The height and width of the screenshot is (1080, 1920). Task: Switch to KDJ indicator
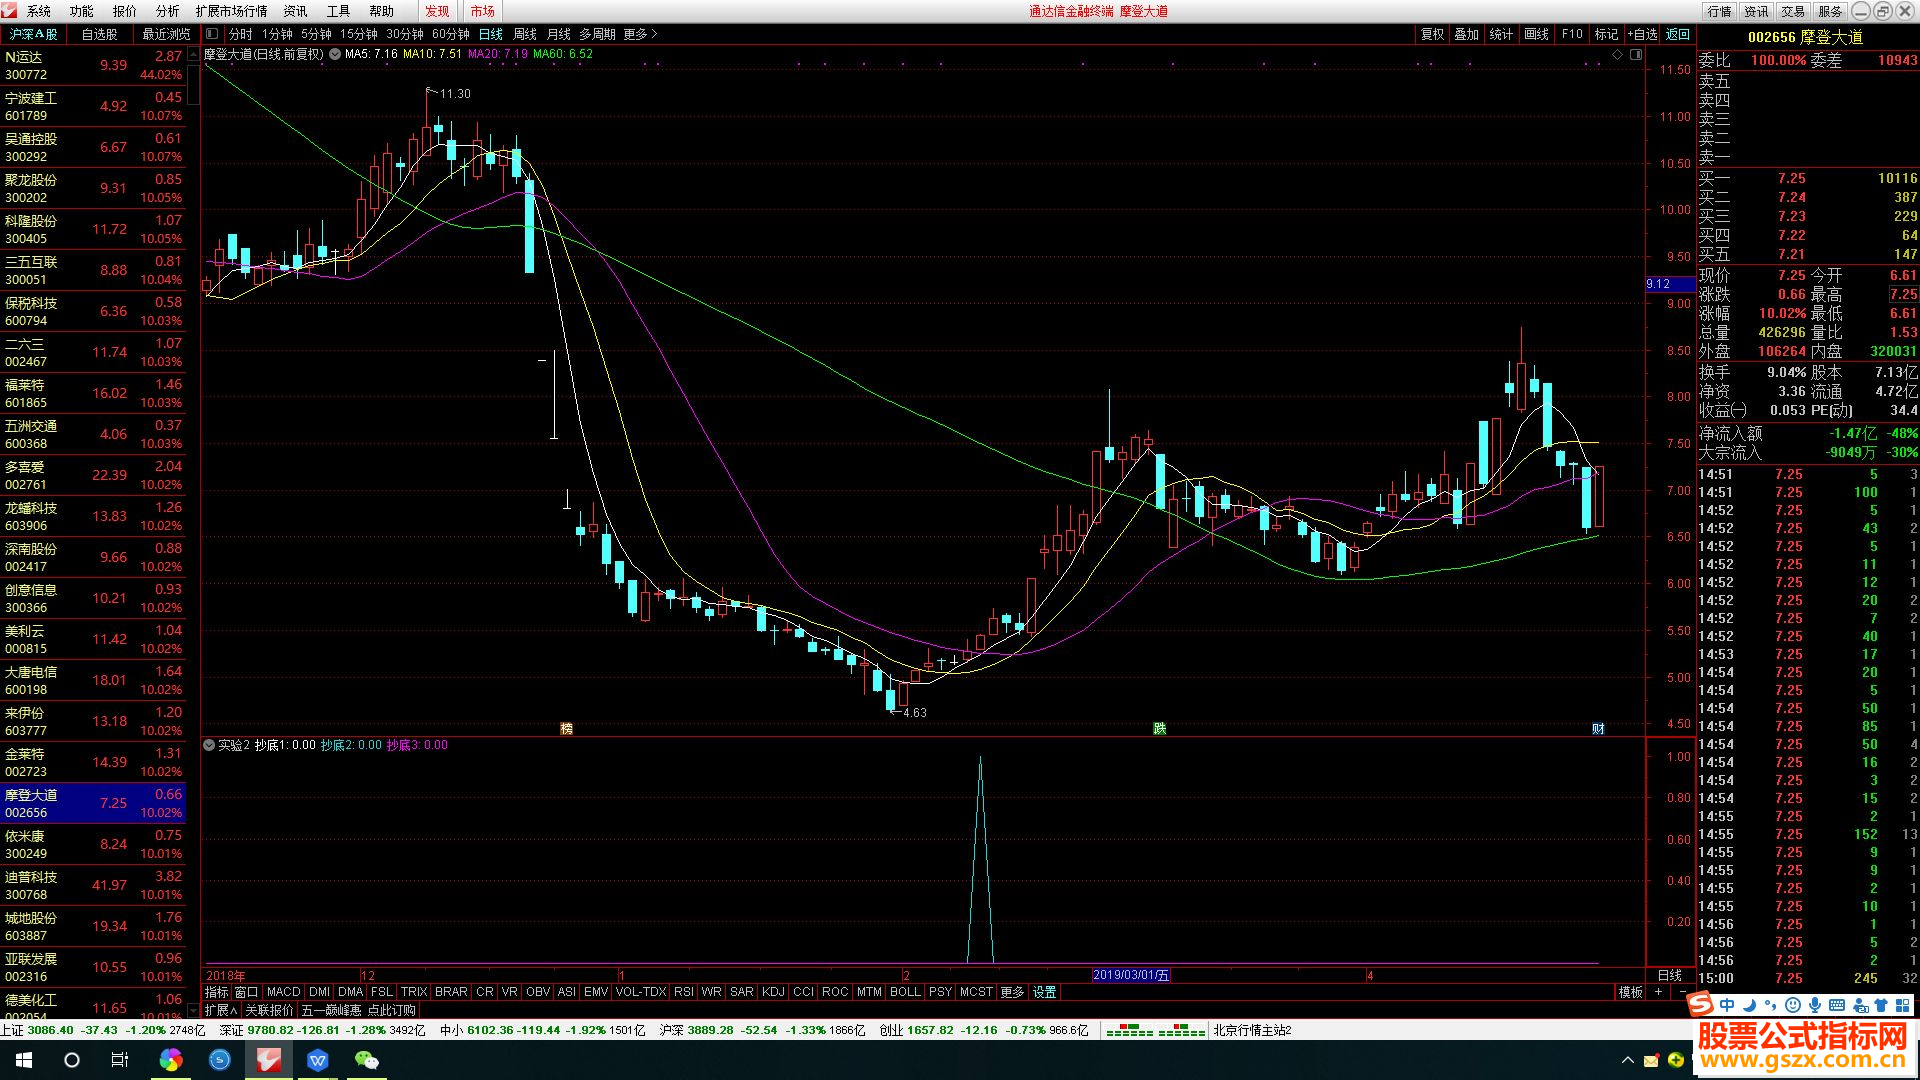(x=773, y=992)
